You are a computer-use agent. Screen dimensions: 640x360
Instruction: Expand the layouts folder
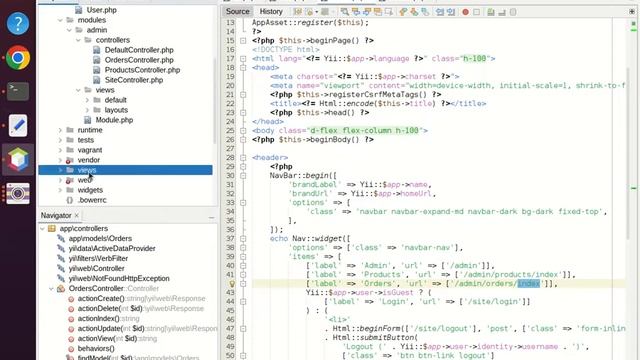tap(87, 110)
